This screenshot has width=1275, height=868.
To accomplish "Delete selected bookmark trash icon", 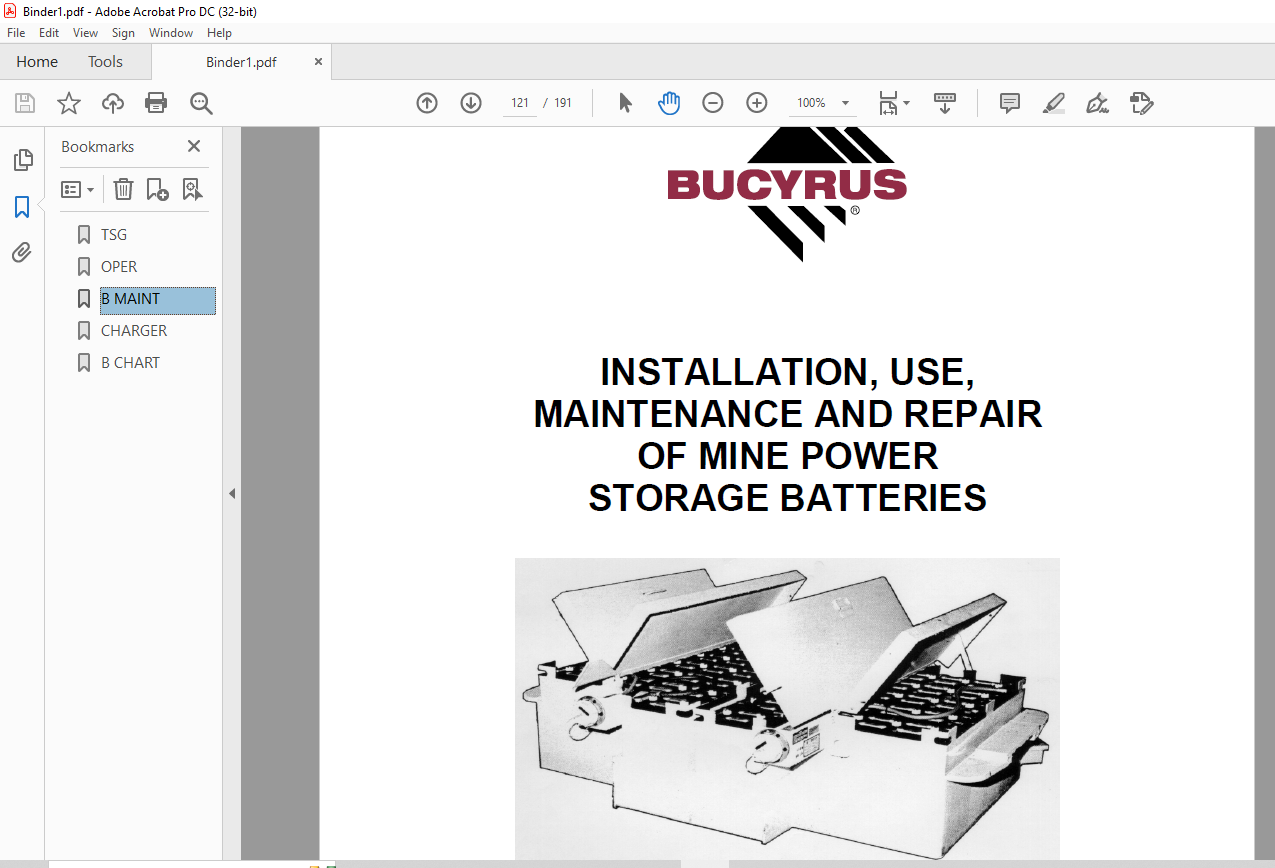I will tap(123, 189).
